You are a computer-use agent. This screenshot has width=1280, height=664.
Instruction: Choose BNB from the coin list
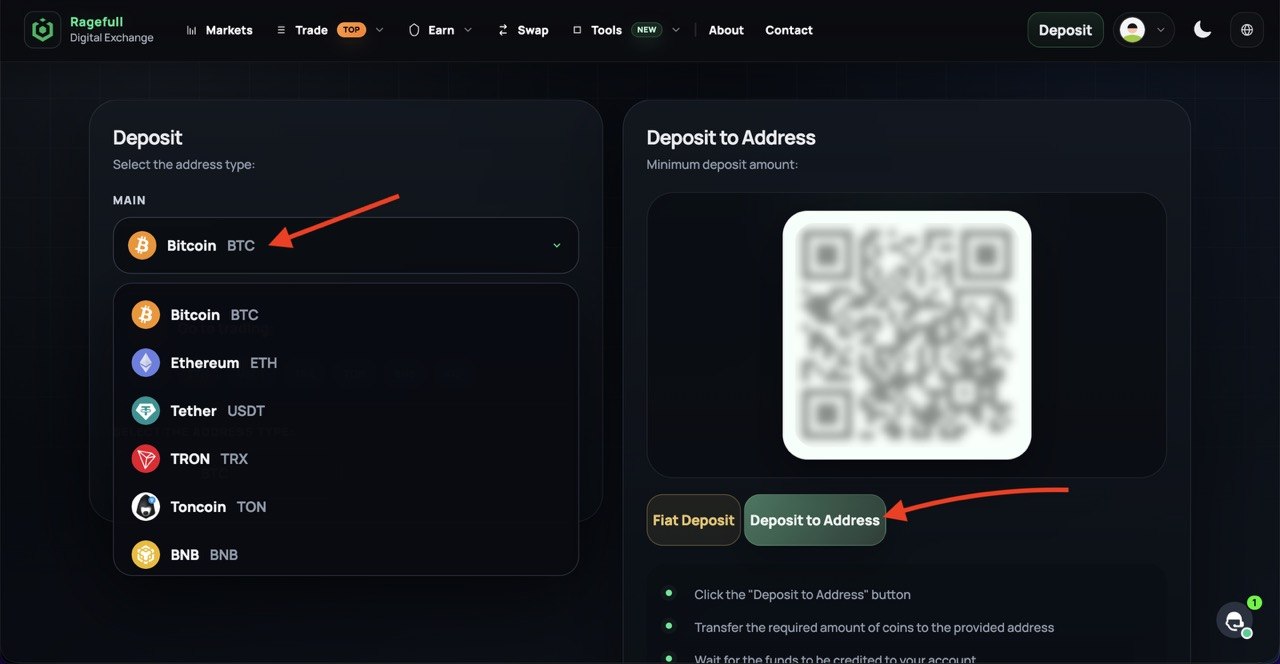[346, 555]
